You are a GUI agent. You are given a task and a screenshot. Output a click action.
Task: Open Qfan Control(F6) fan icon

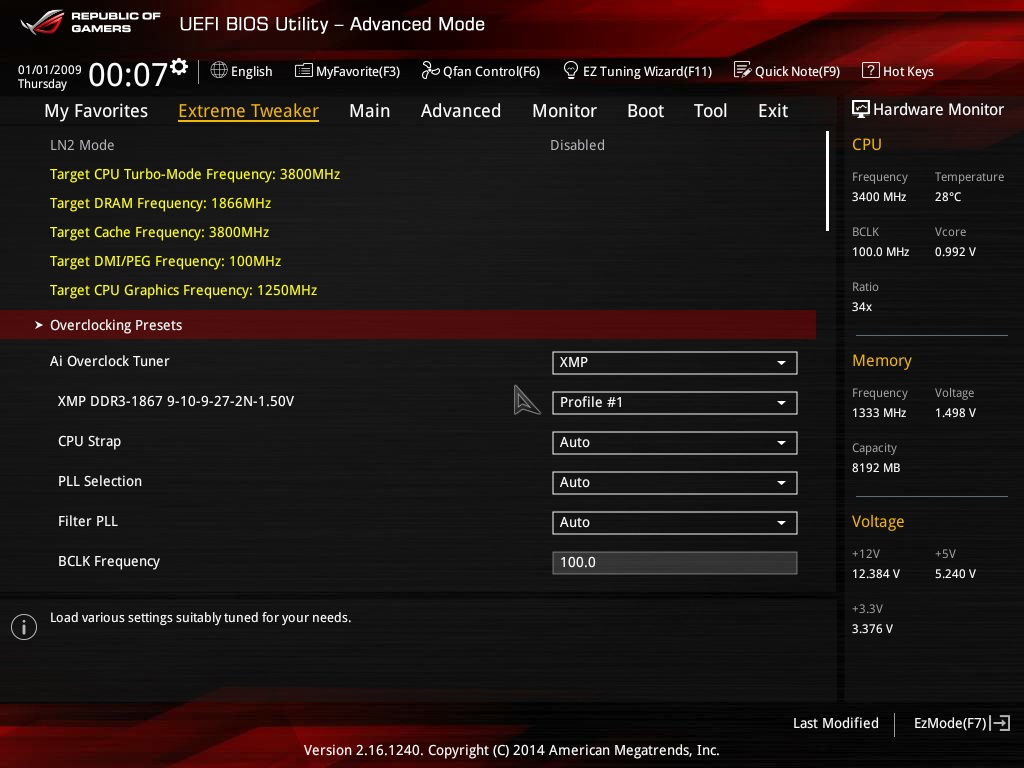point(430,70)
